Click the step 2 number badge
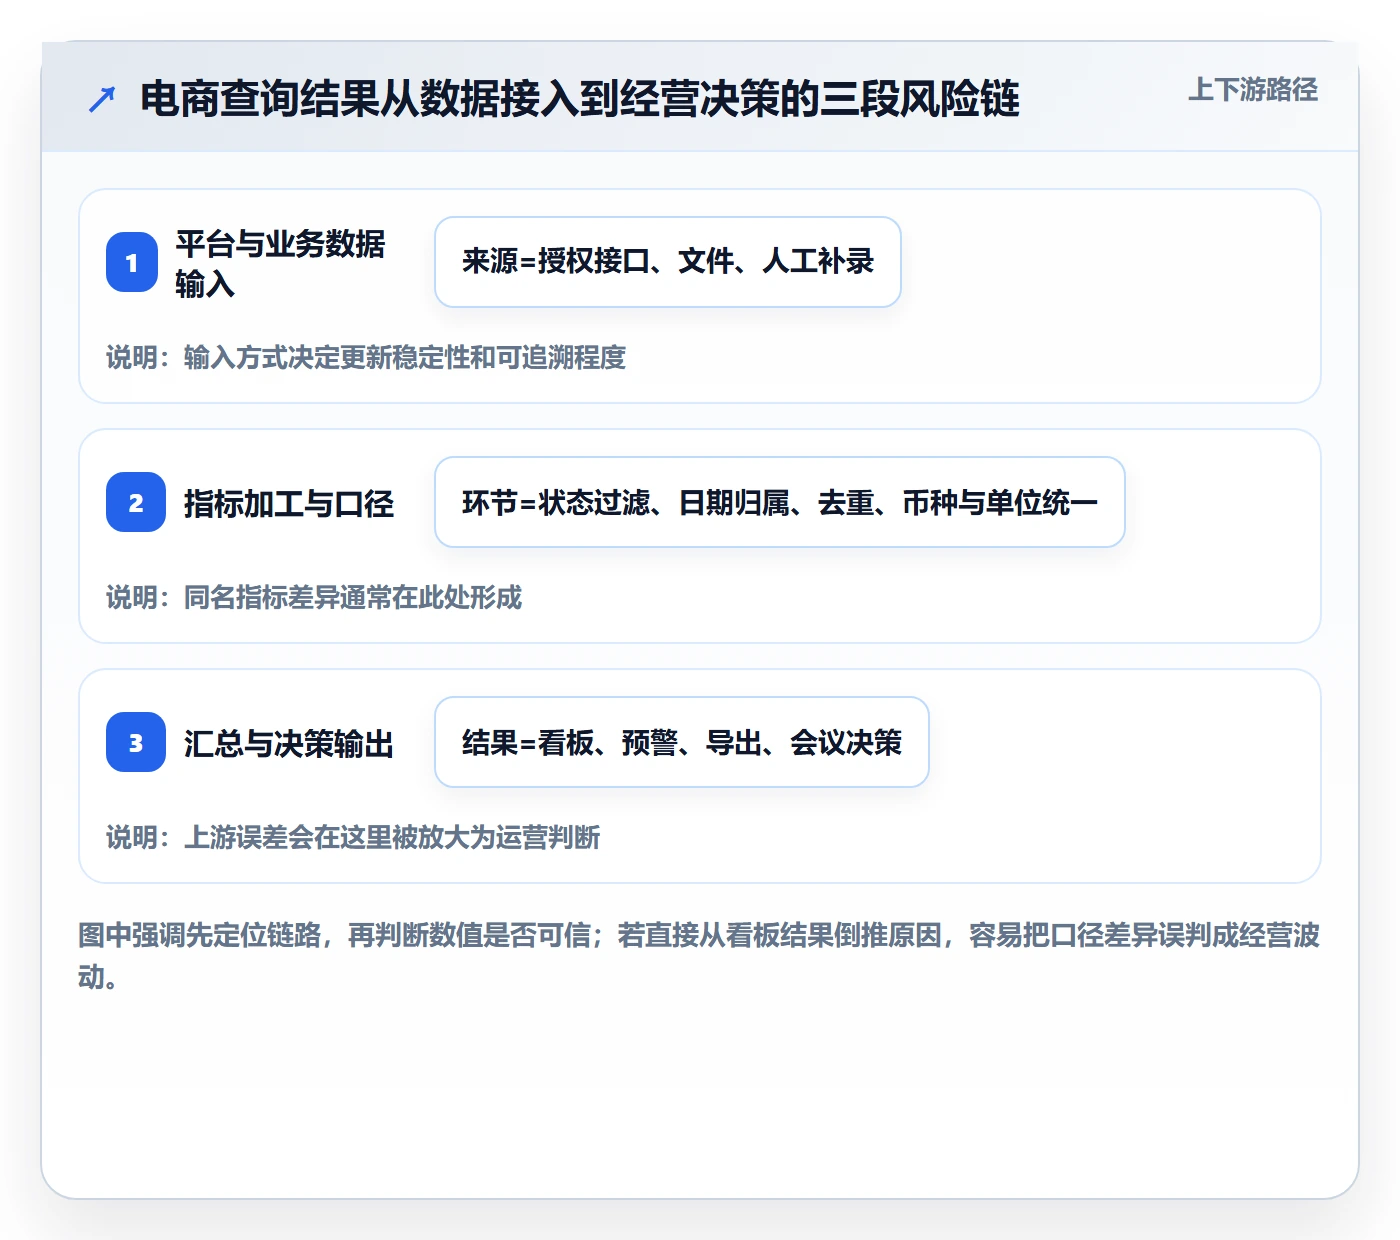The image size is (1400, 1240). coord(136,502)
